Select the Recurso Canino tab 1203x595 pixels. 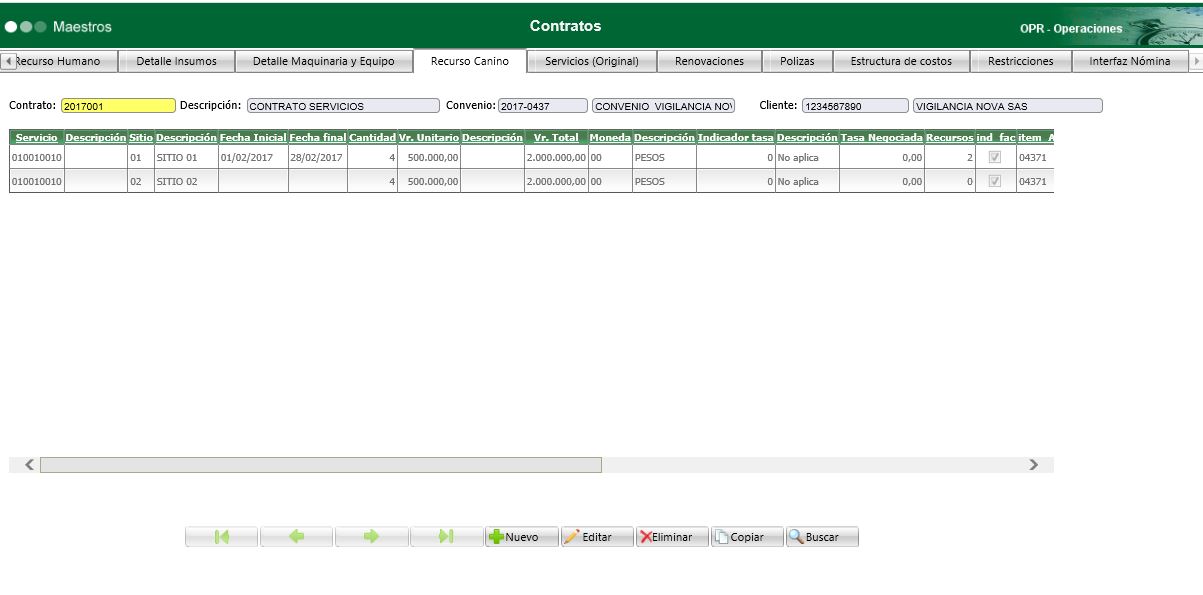(x=469, y=61)
